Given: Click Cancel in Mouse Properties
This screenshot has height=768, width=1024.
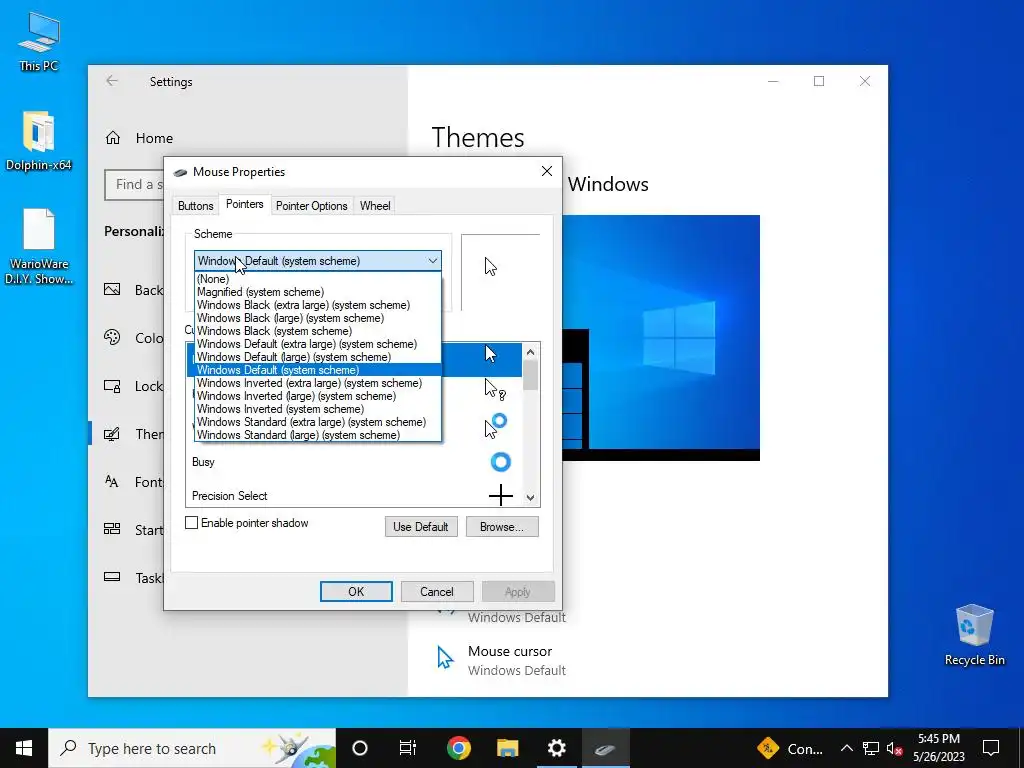Looking at the screenshot, I should [x=437, y=592].
